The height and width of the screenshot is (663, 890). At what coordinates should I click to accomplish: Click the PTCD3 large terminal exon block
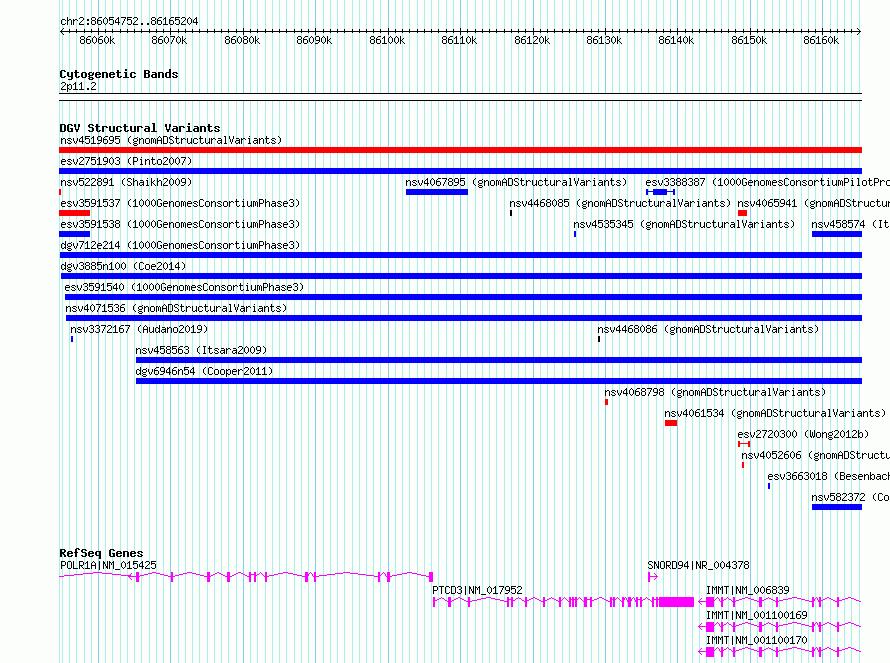676,602
